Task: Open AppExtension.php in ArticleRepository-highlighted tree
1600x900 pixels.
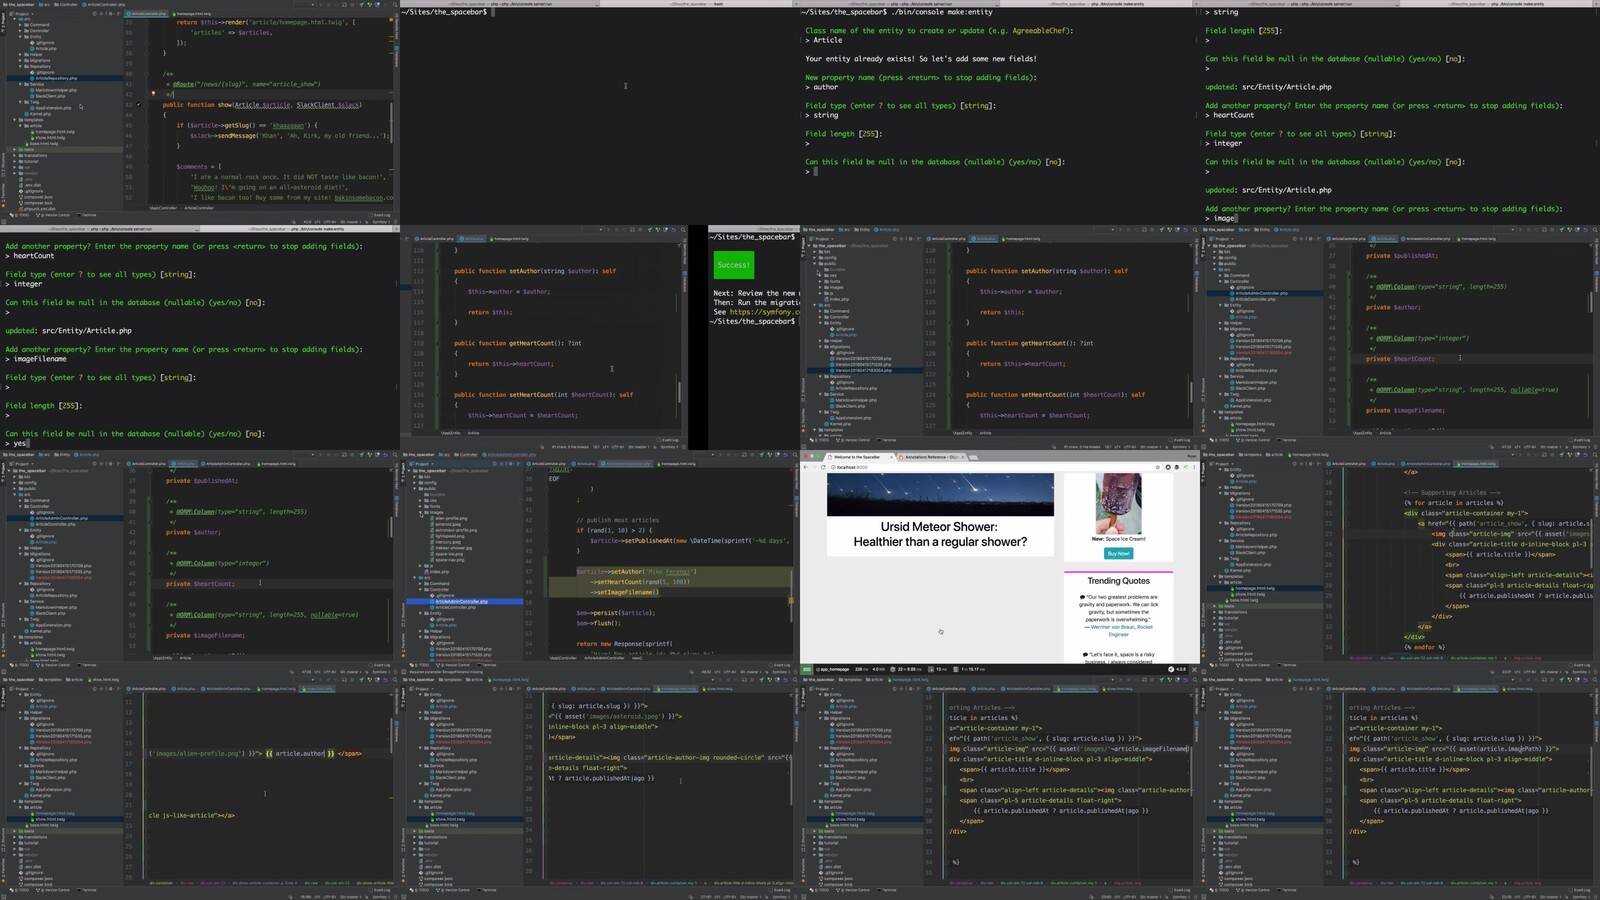Action: click(52, 108)
